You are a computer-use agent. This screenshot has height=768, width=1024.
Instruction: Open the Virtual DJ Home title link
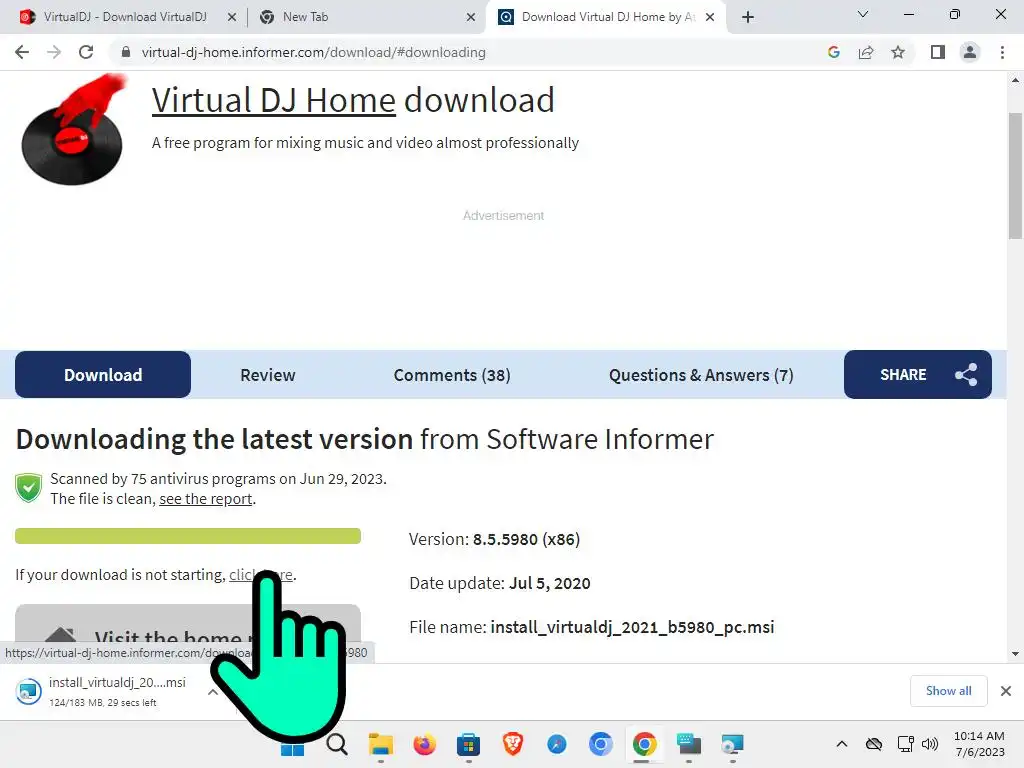[x=274, y=101]
